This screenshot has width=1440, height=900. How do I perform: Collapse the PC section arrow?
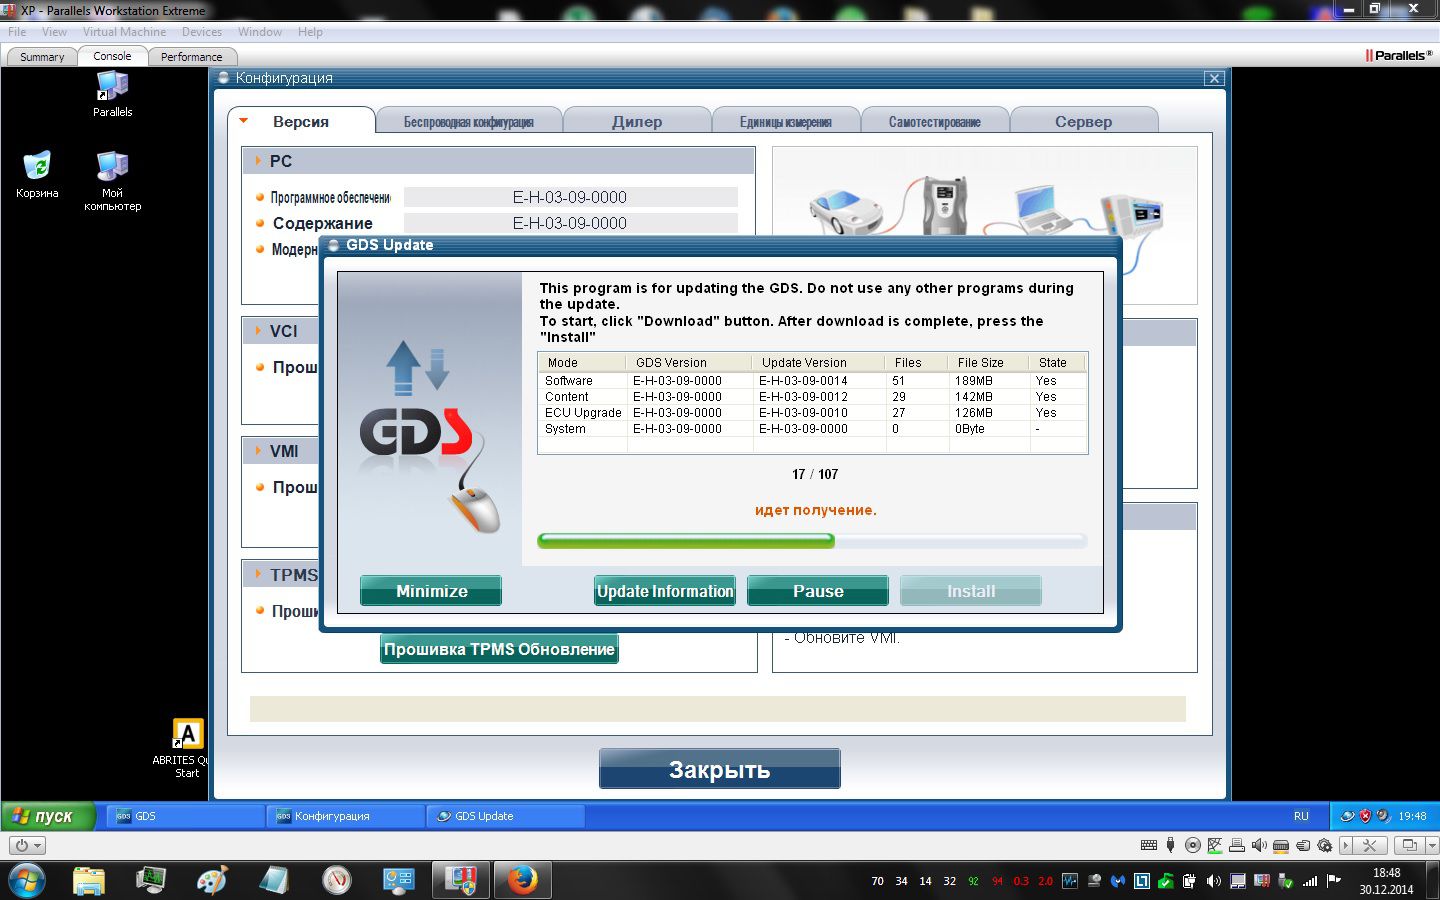(258, 161)
